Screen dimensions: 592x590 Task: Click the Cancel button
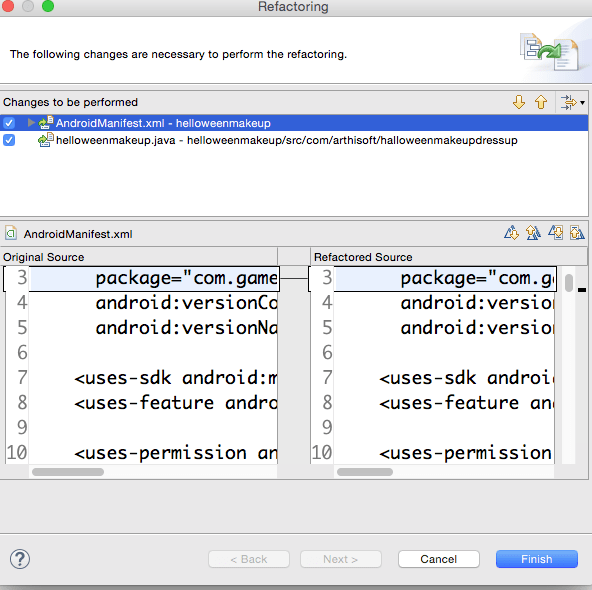[x=439, y=559]
